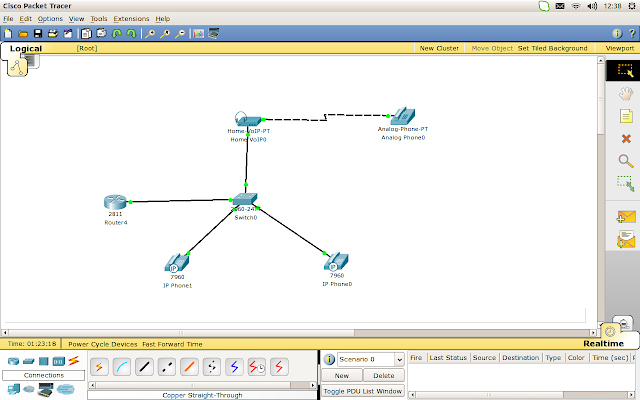Click the Delete scenario button
The width and height of the screenshot is (640, 400).
[x=384, y=376]
